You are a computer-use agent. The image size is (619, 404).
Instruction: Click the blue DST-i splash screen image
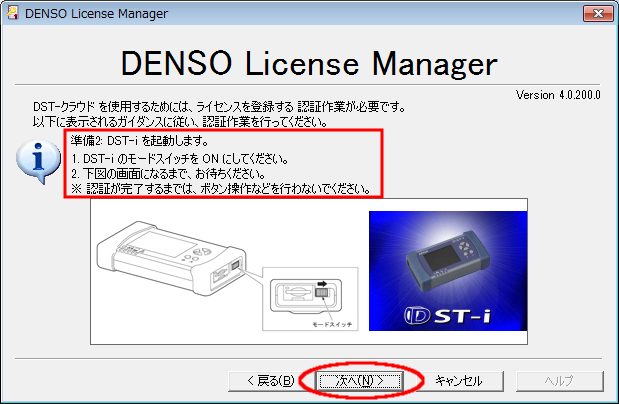pos(448,271)
